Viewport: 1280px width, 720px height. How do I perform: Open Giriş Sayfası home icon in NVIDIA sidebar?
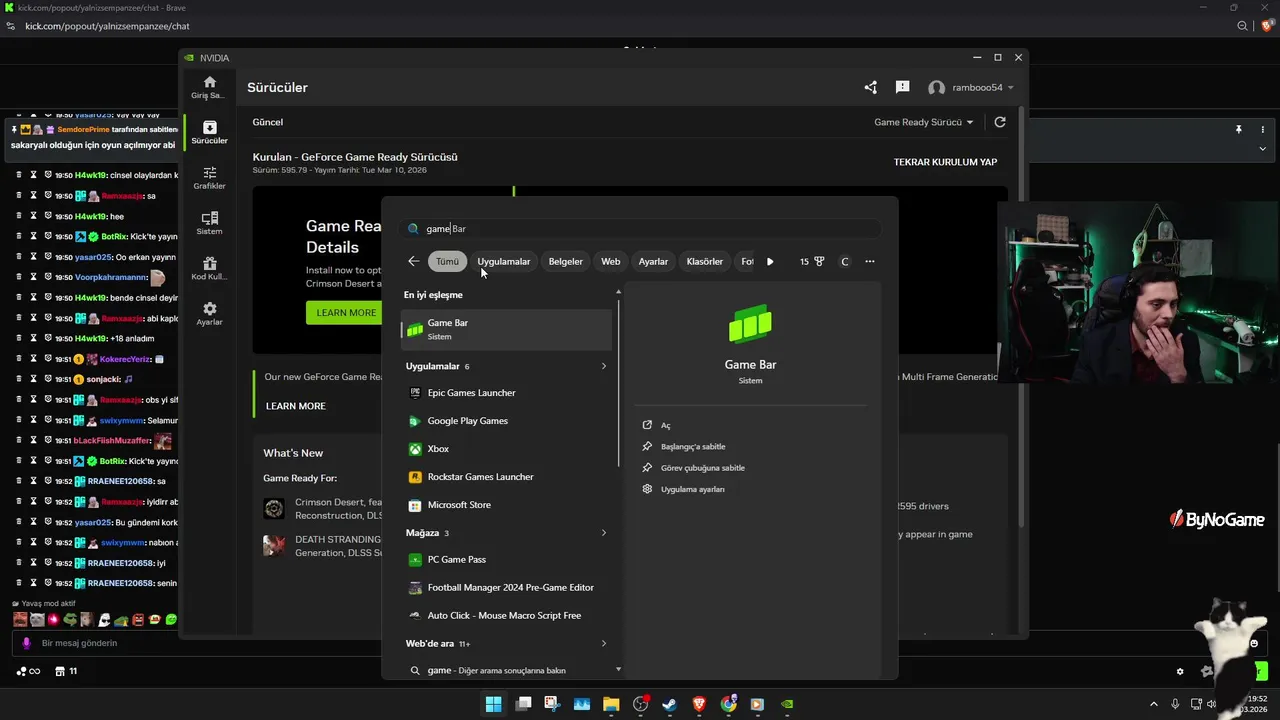click(209, 87)
